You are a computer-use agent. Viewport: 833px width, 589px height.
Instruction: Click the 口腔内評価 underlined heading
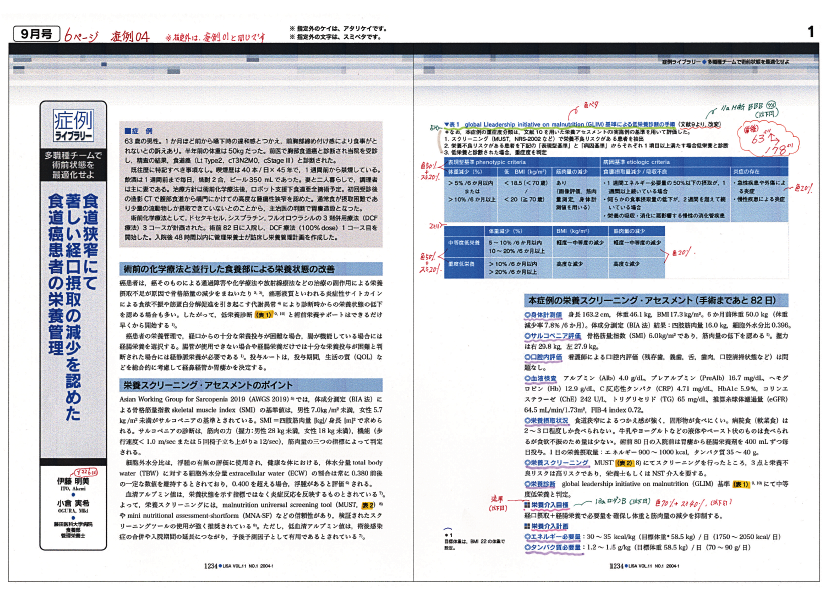point(551,355)
